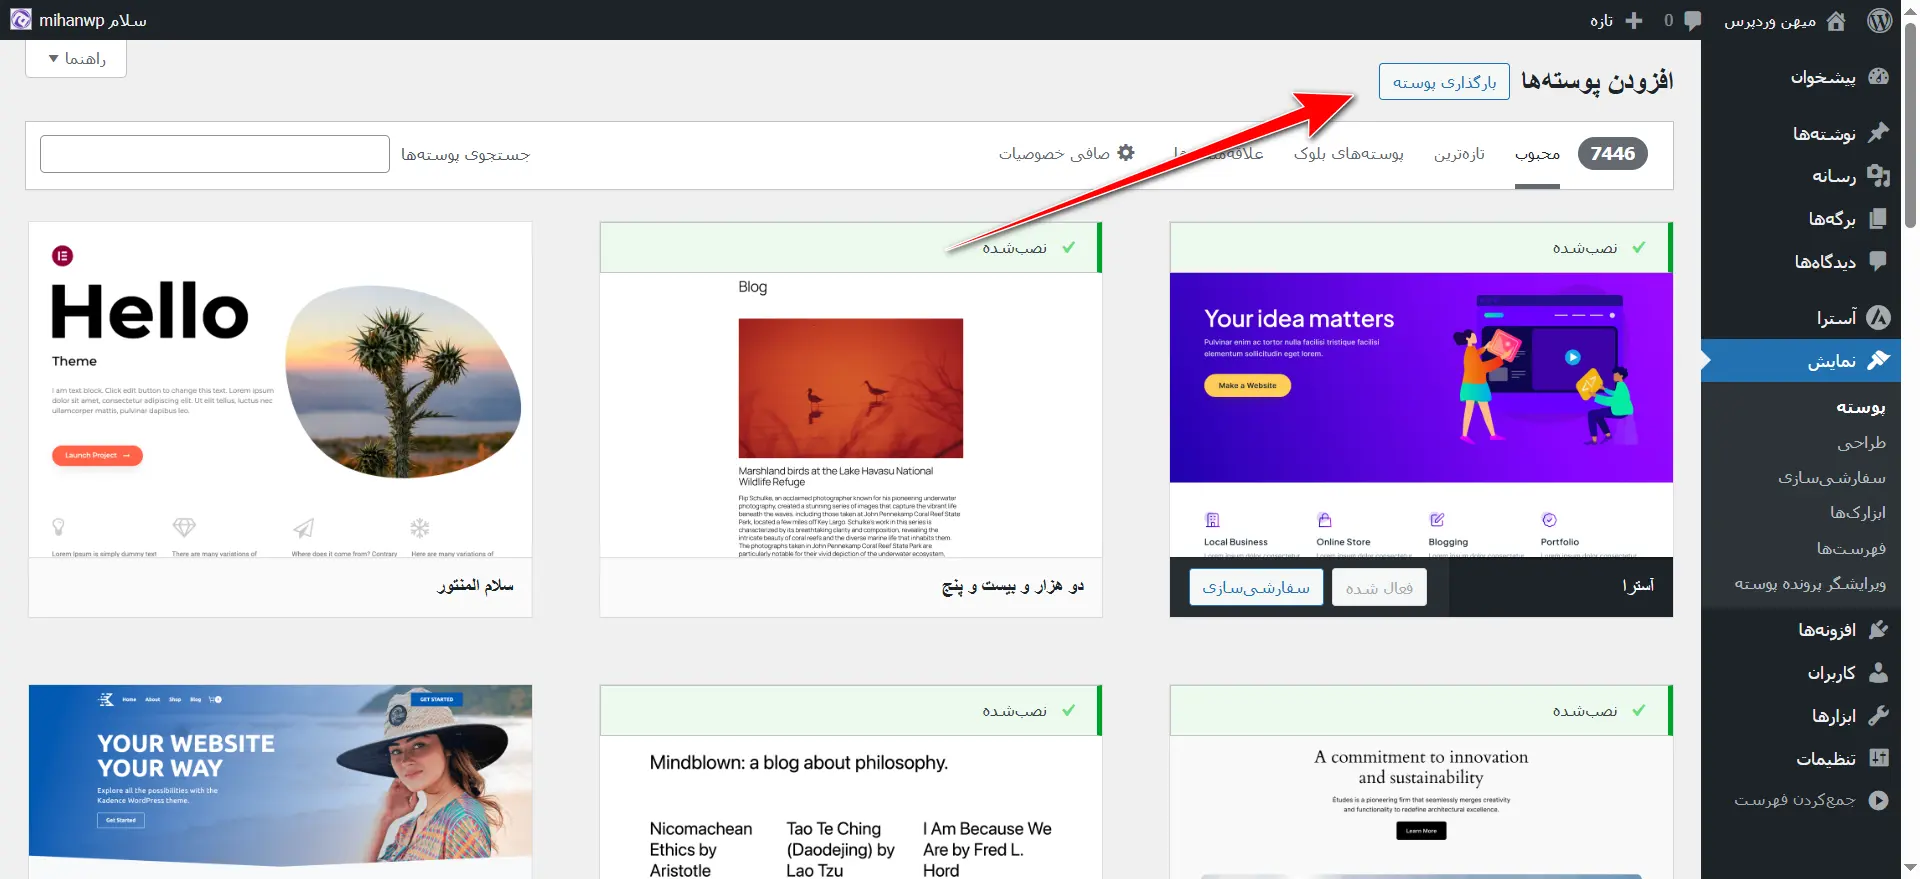Screen dimensions: 1920x879
Task: Click the تازه new content link
Action: point(1601,21)
